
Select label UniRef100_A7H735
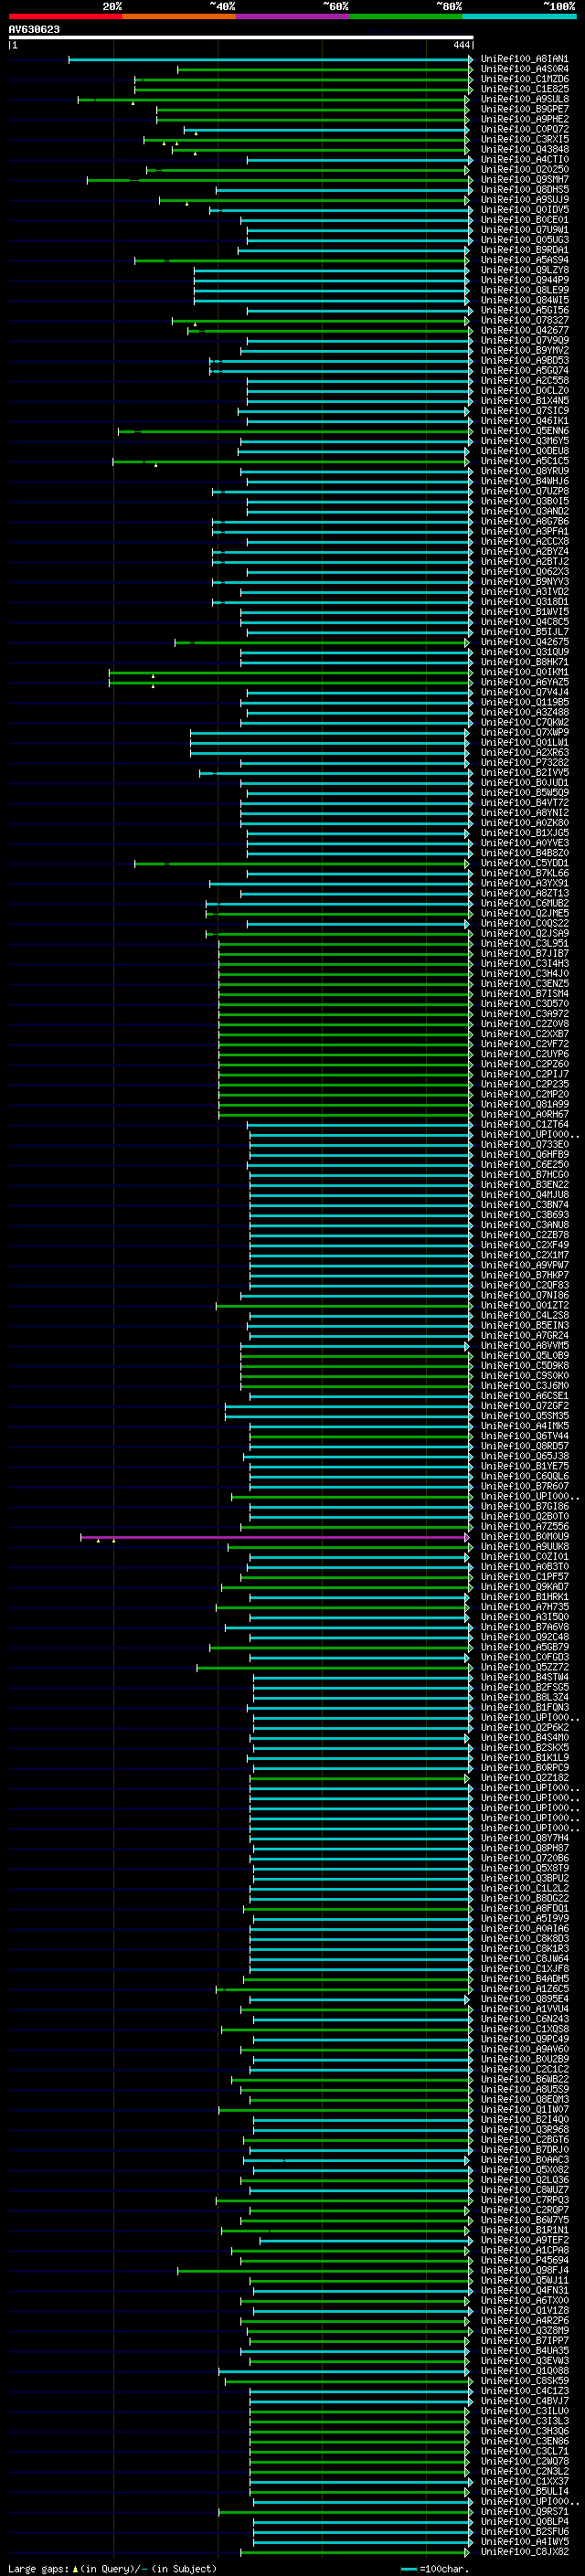click(524, 1607)
